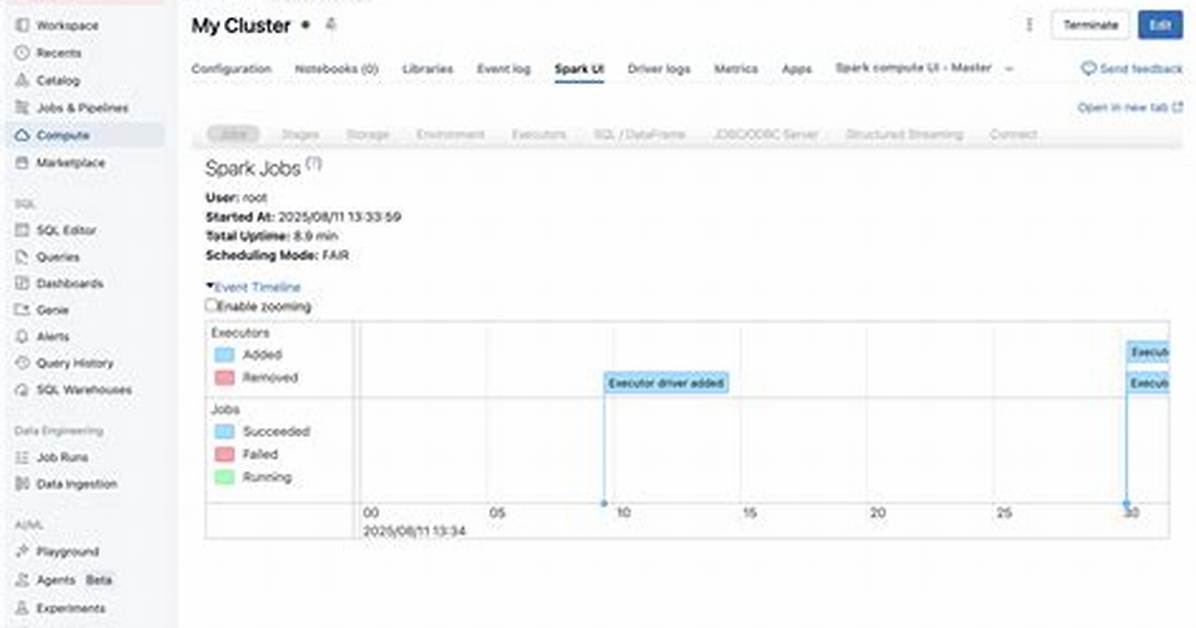Click the Marketplace sidebar icon
The image size is (1196, 628).
click(22, 163)
